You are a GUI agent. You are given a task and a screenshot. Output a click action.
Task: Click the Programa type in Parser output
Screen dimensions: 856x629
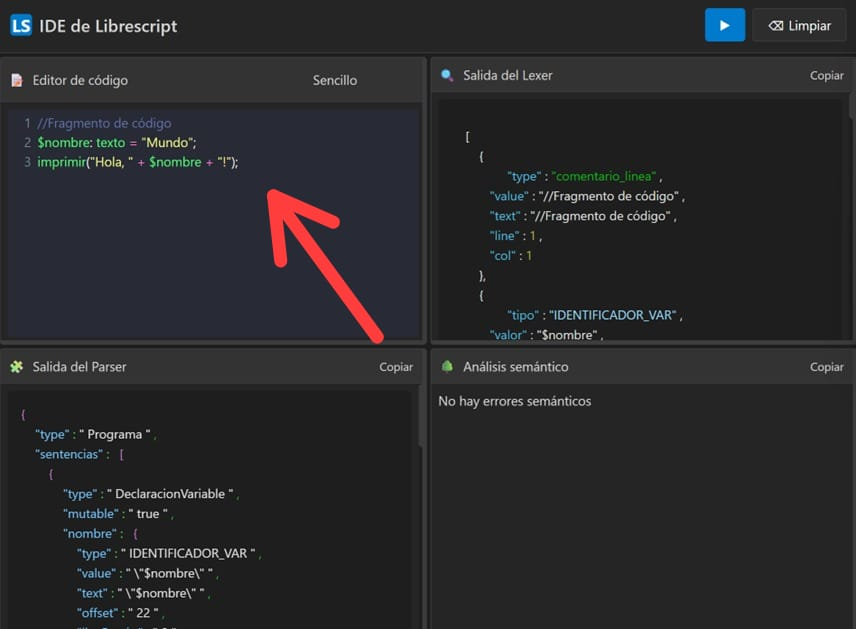[115, 435]
